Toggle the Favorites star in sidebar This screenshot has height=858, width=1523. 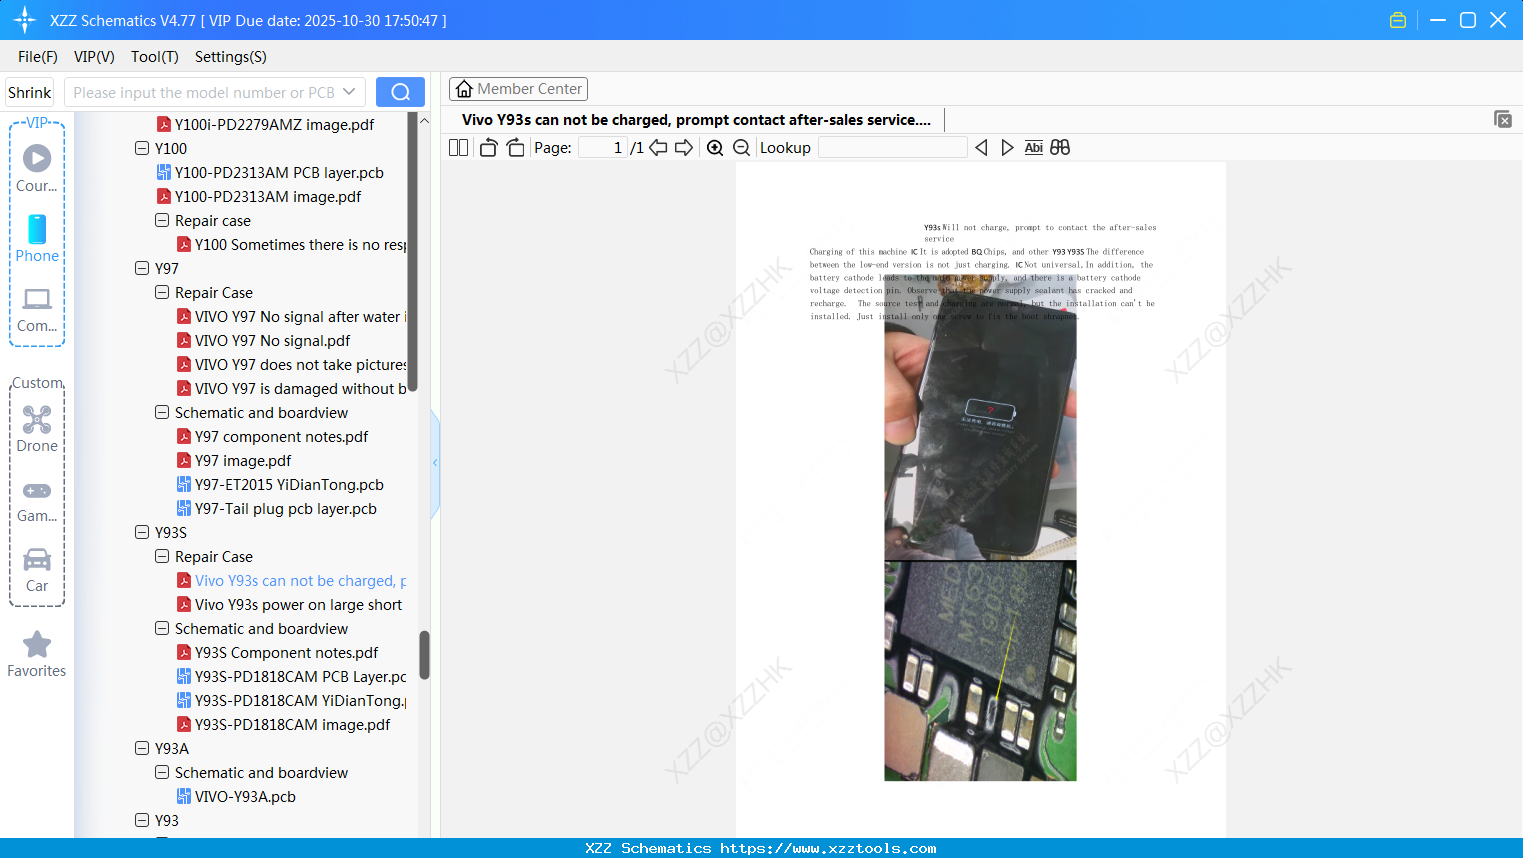pyautogui.click(x=37, y=645)
